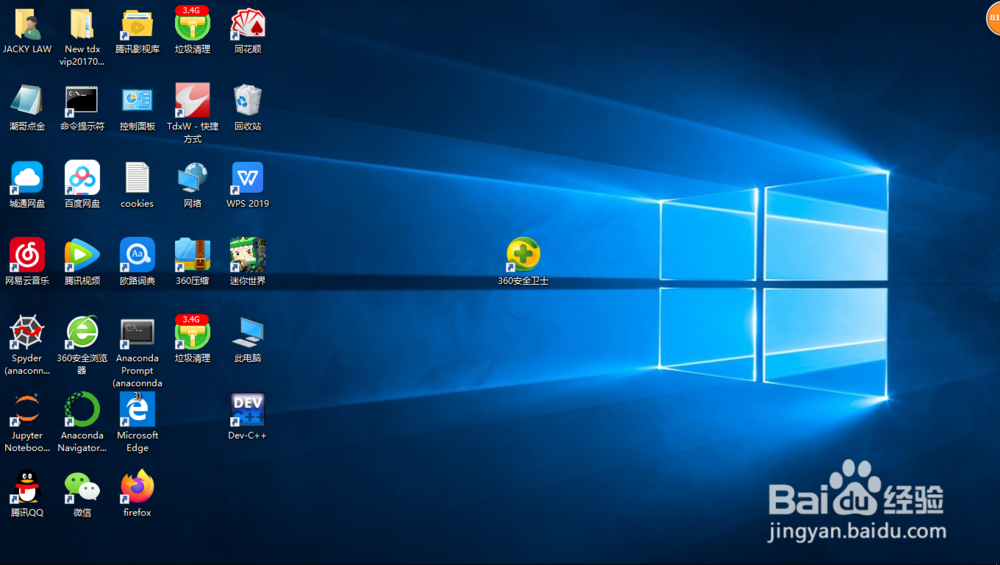The image size is (1000, 565).
Task: Open the JACKY LAW user folder
Action: 27,25
